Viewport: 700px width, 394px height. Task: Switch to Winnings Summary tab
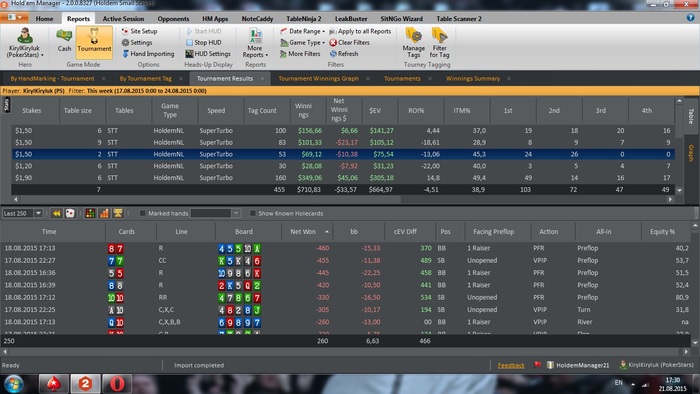tap(473, 79)
